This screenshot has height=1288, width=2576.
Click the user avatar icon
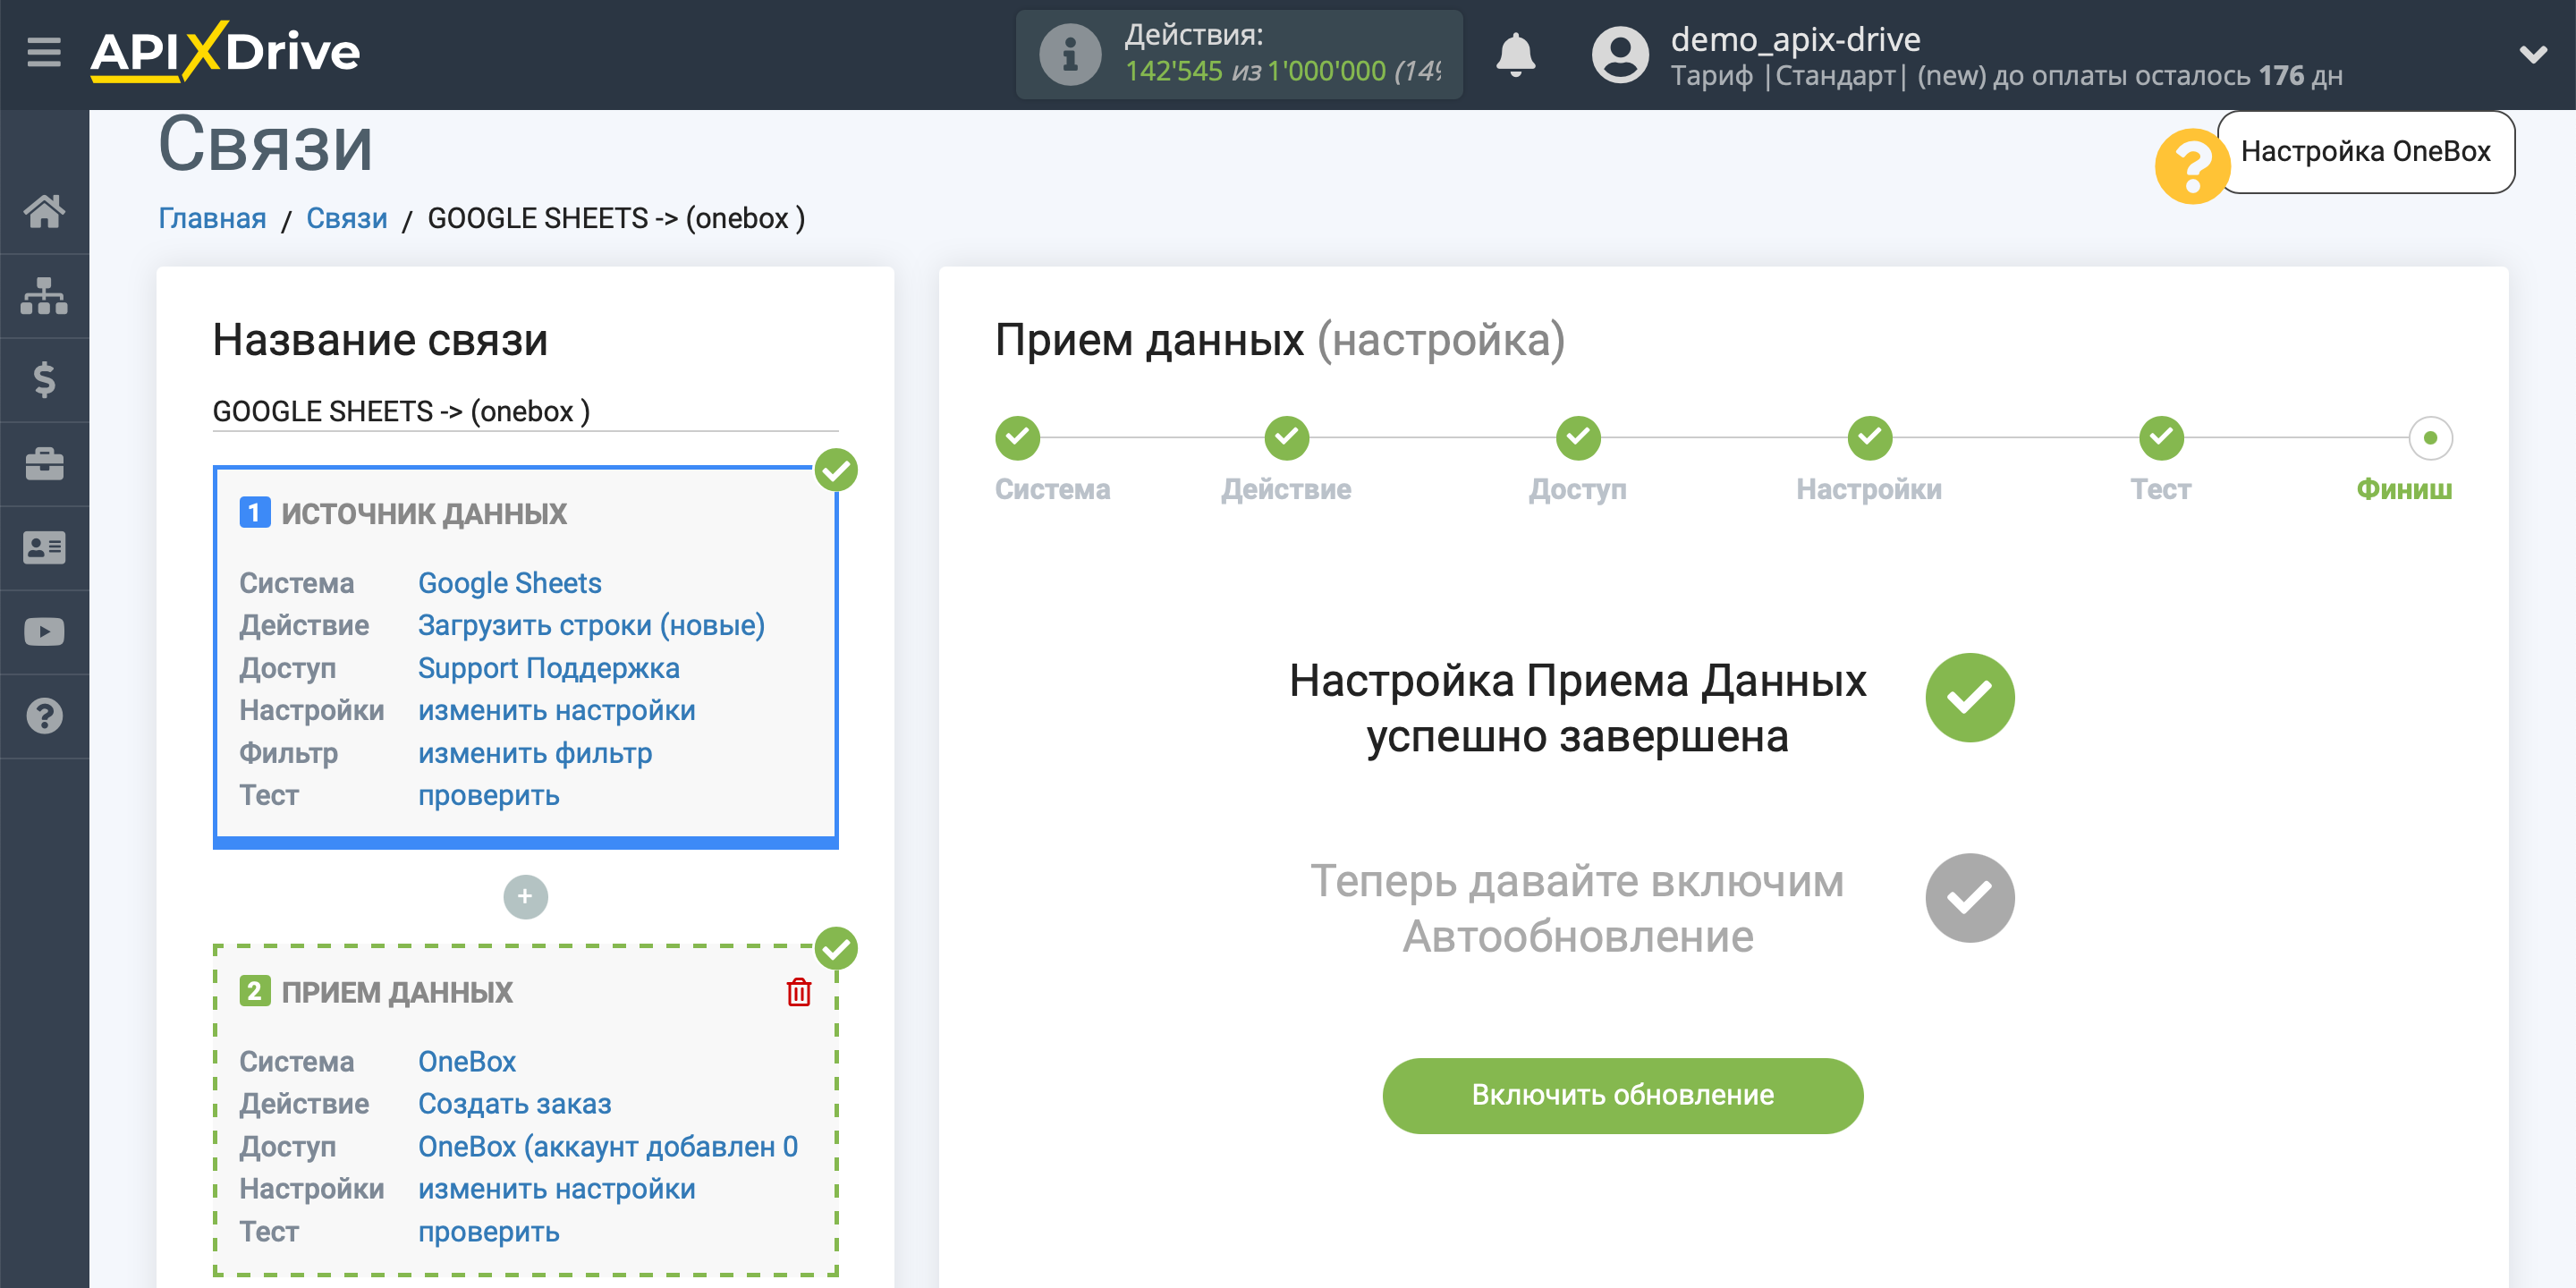coord(1619,54)
